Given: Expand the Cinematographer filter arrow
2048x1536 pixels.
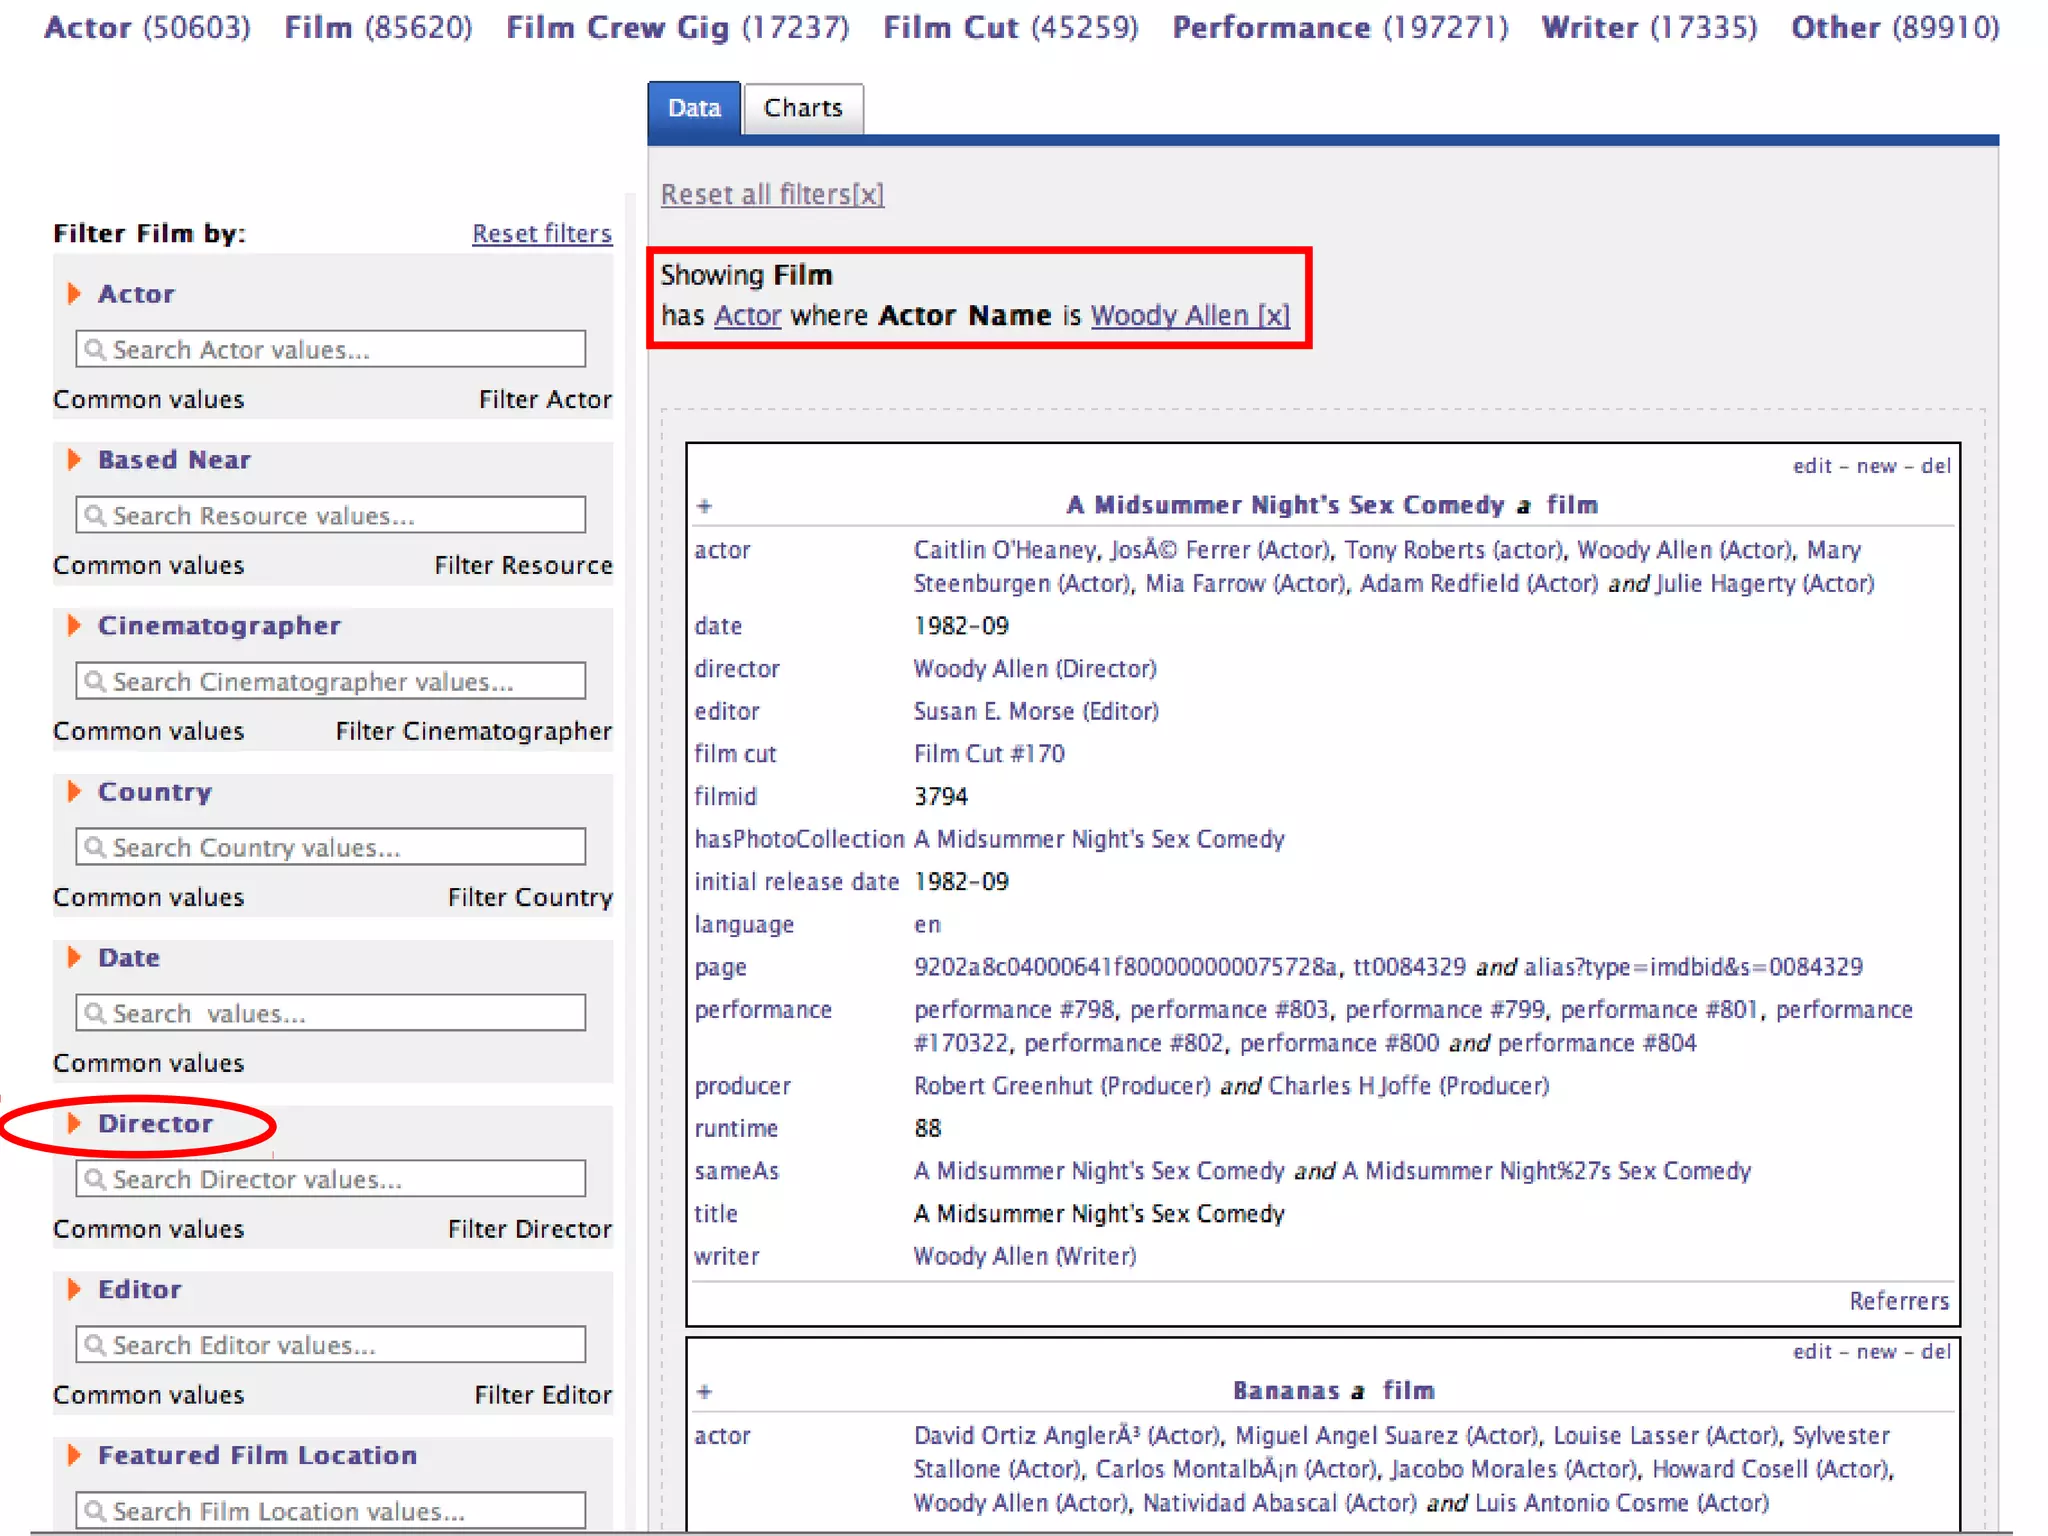Looking at the screenshot, I should pyautogui.click(x=74, y=626).
